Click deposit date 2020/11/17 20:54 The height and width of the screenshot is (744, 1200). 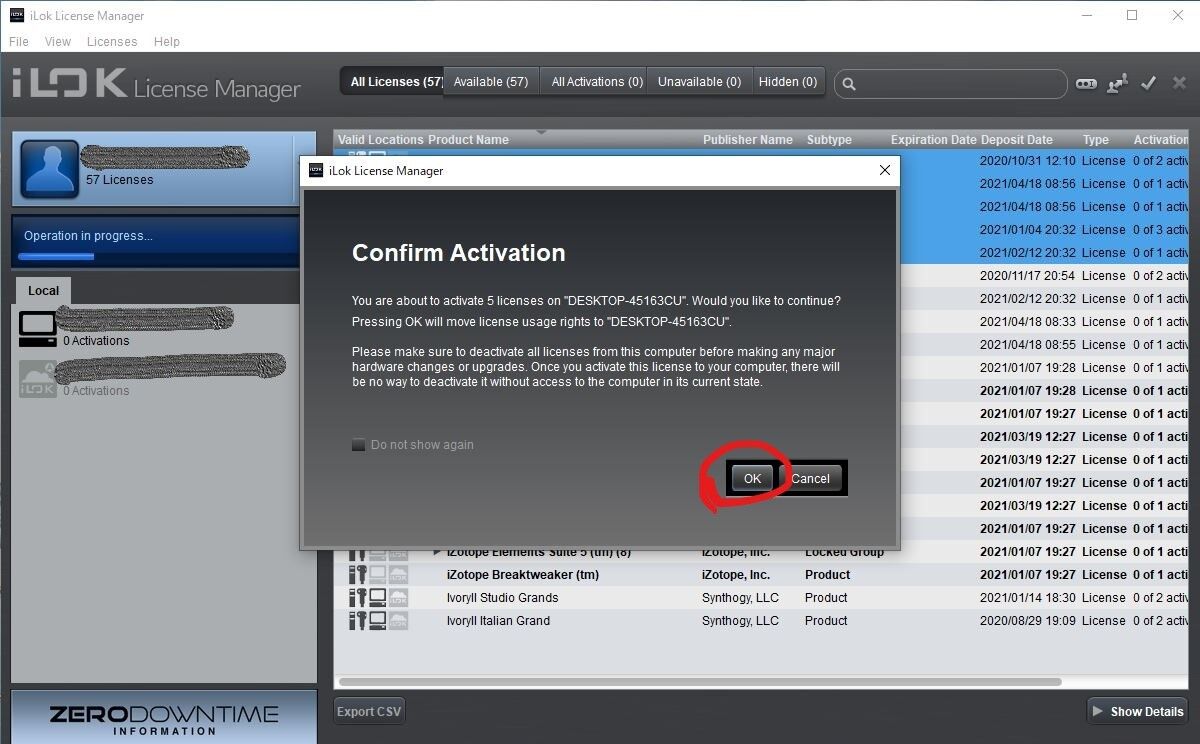[1027, 276]
